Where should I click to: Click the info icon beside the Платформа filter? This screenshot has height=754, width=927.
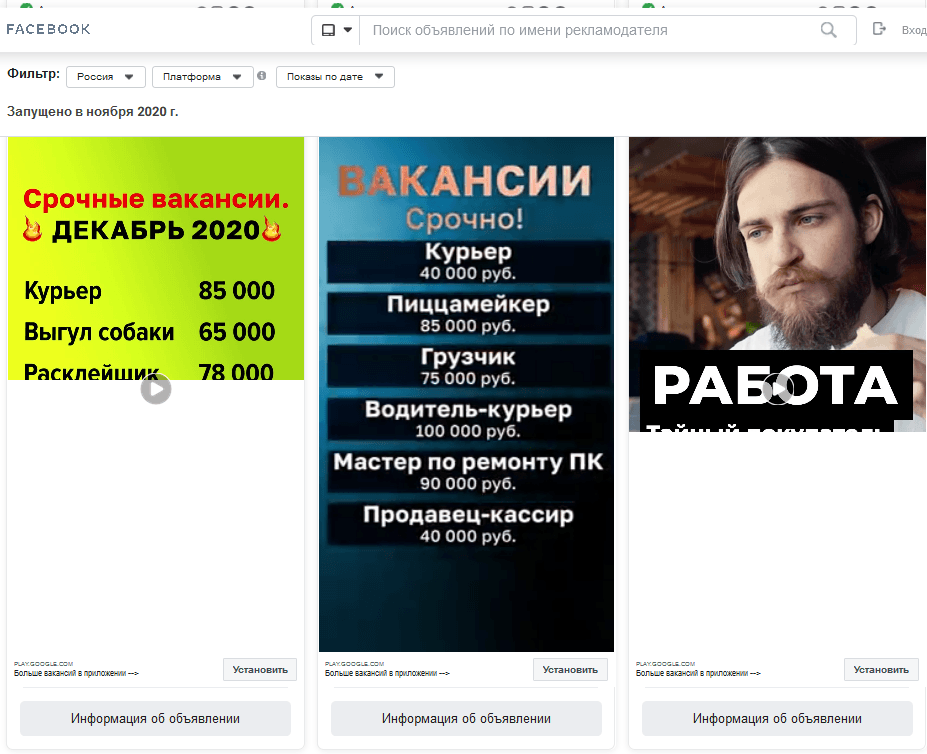click(x=262, y=76)
